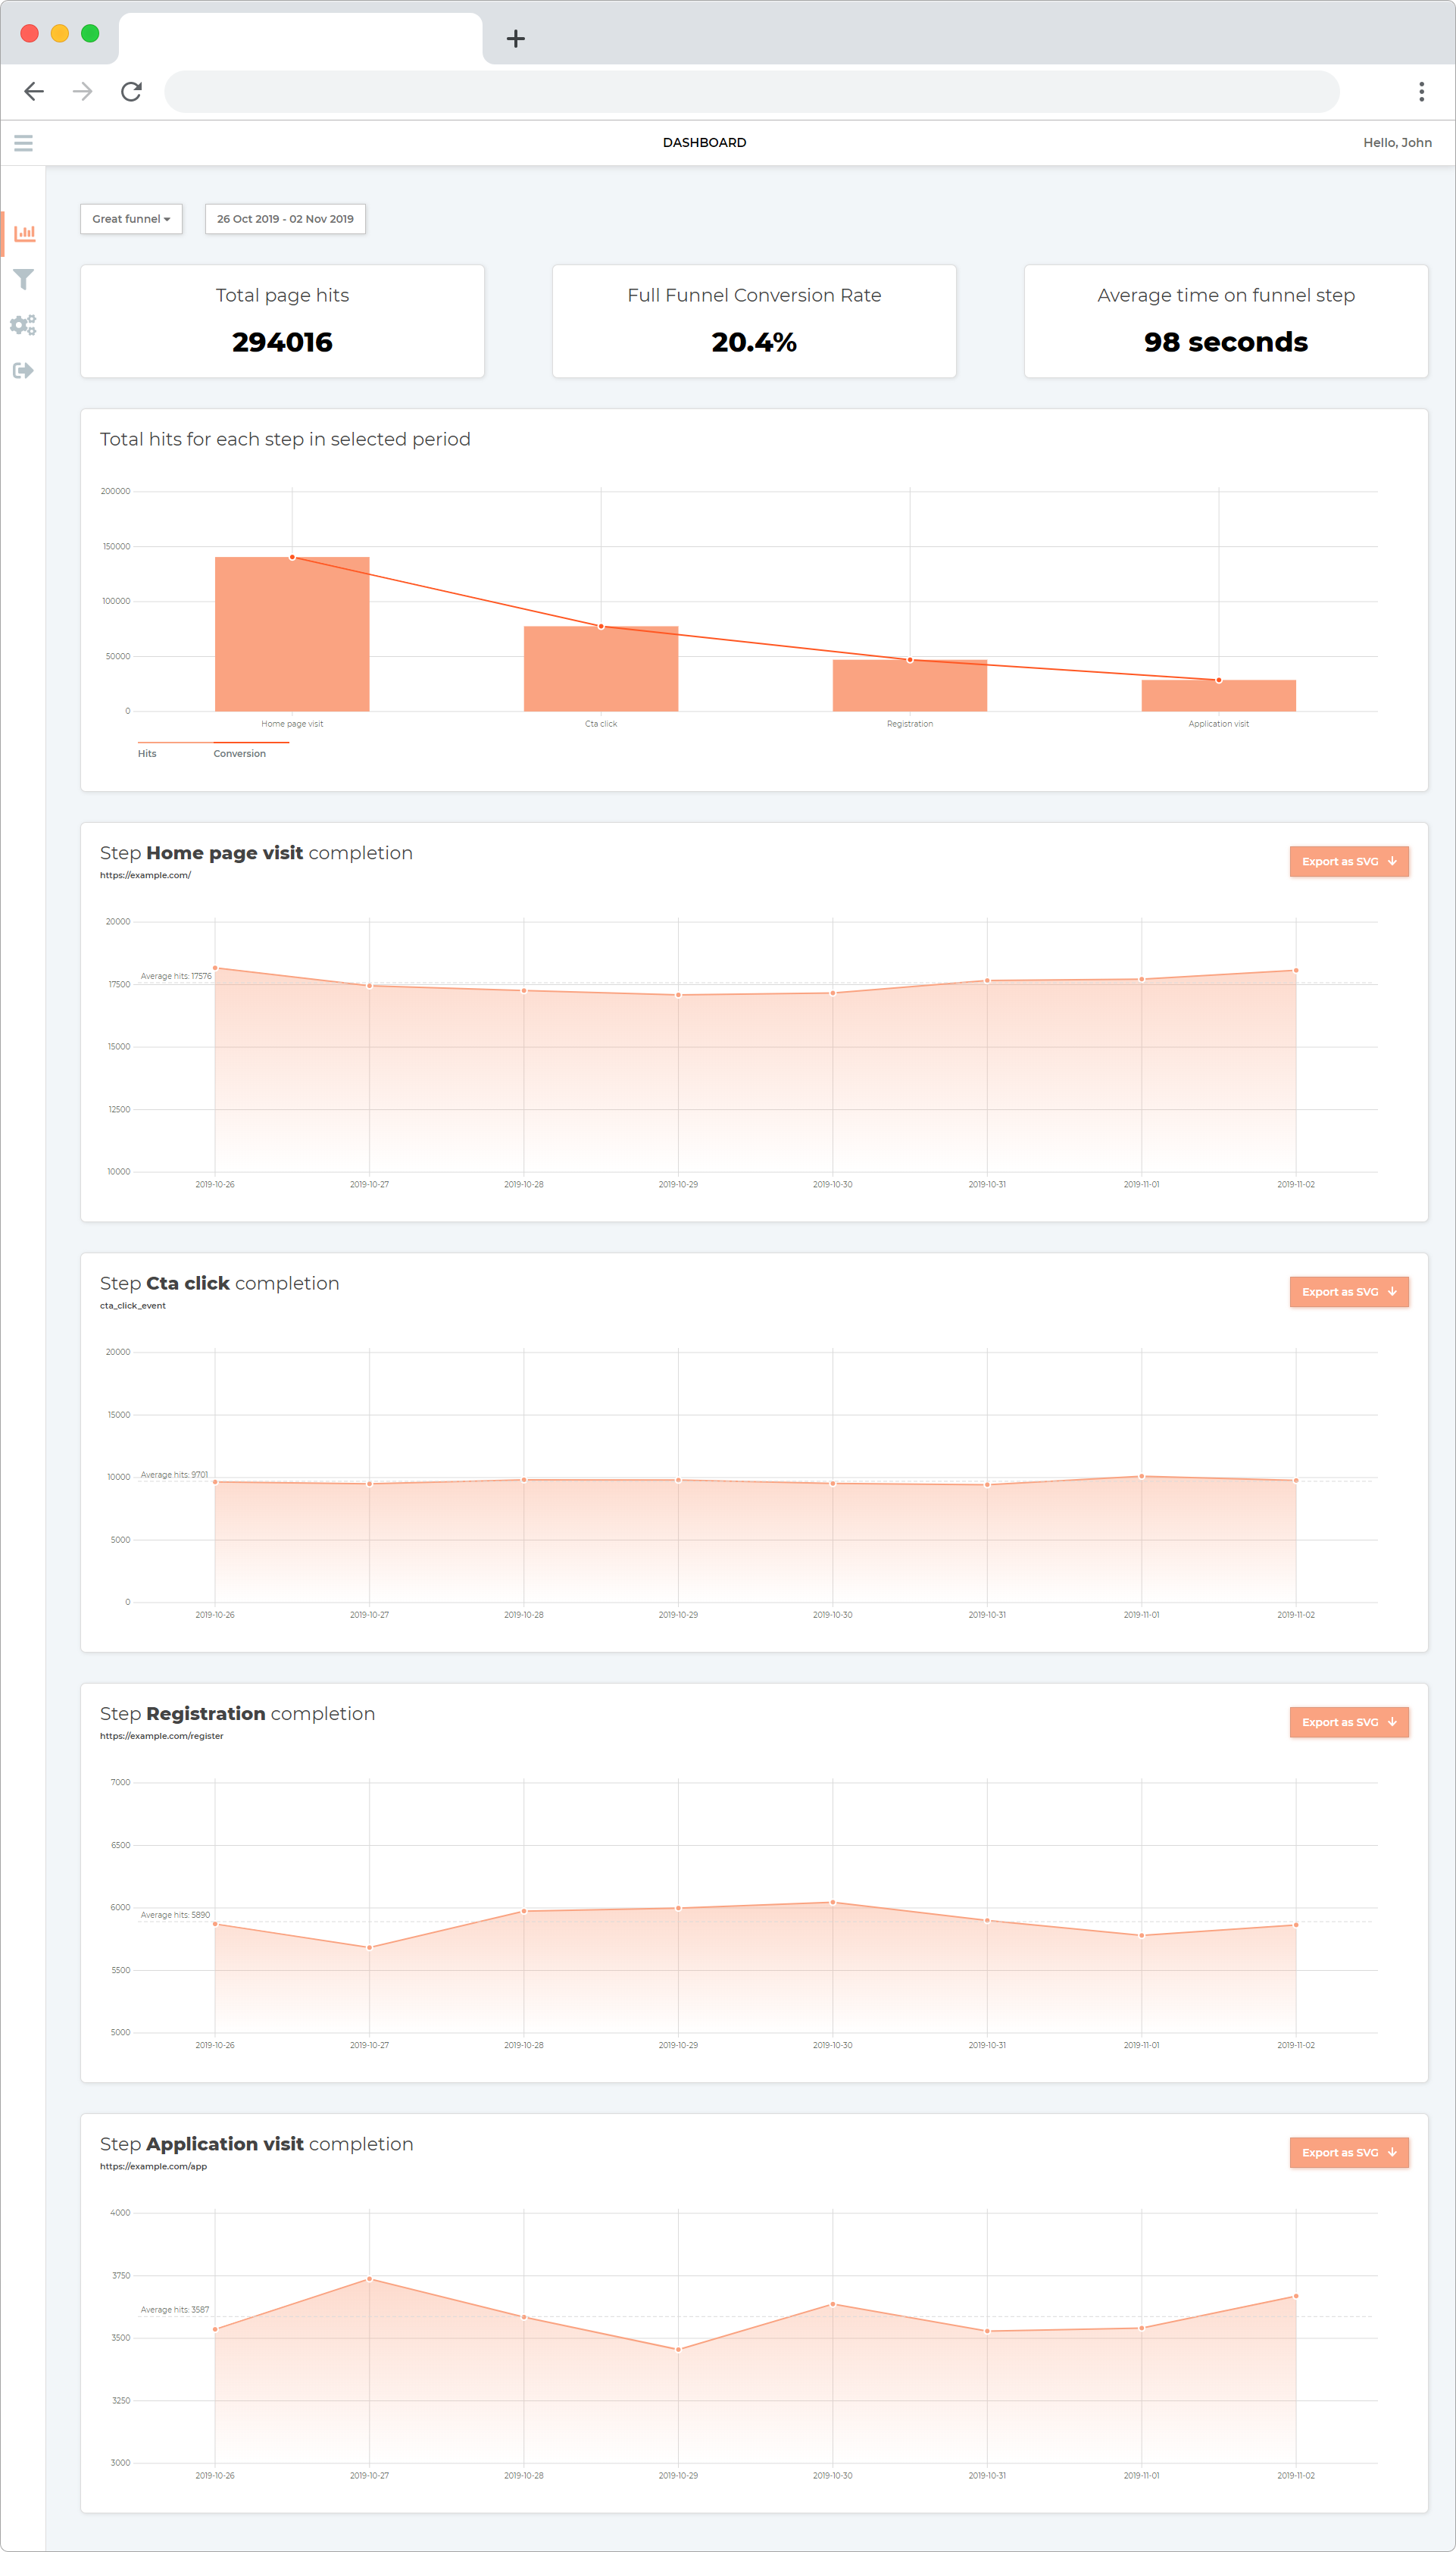1456x2552 pixels.
Task: Open the Great funnel dropdown
Action: 131,218
